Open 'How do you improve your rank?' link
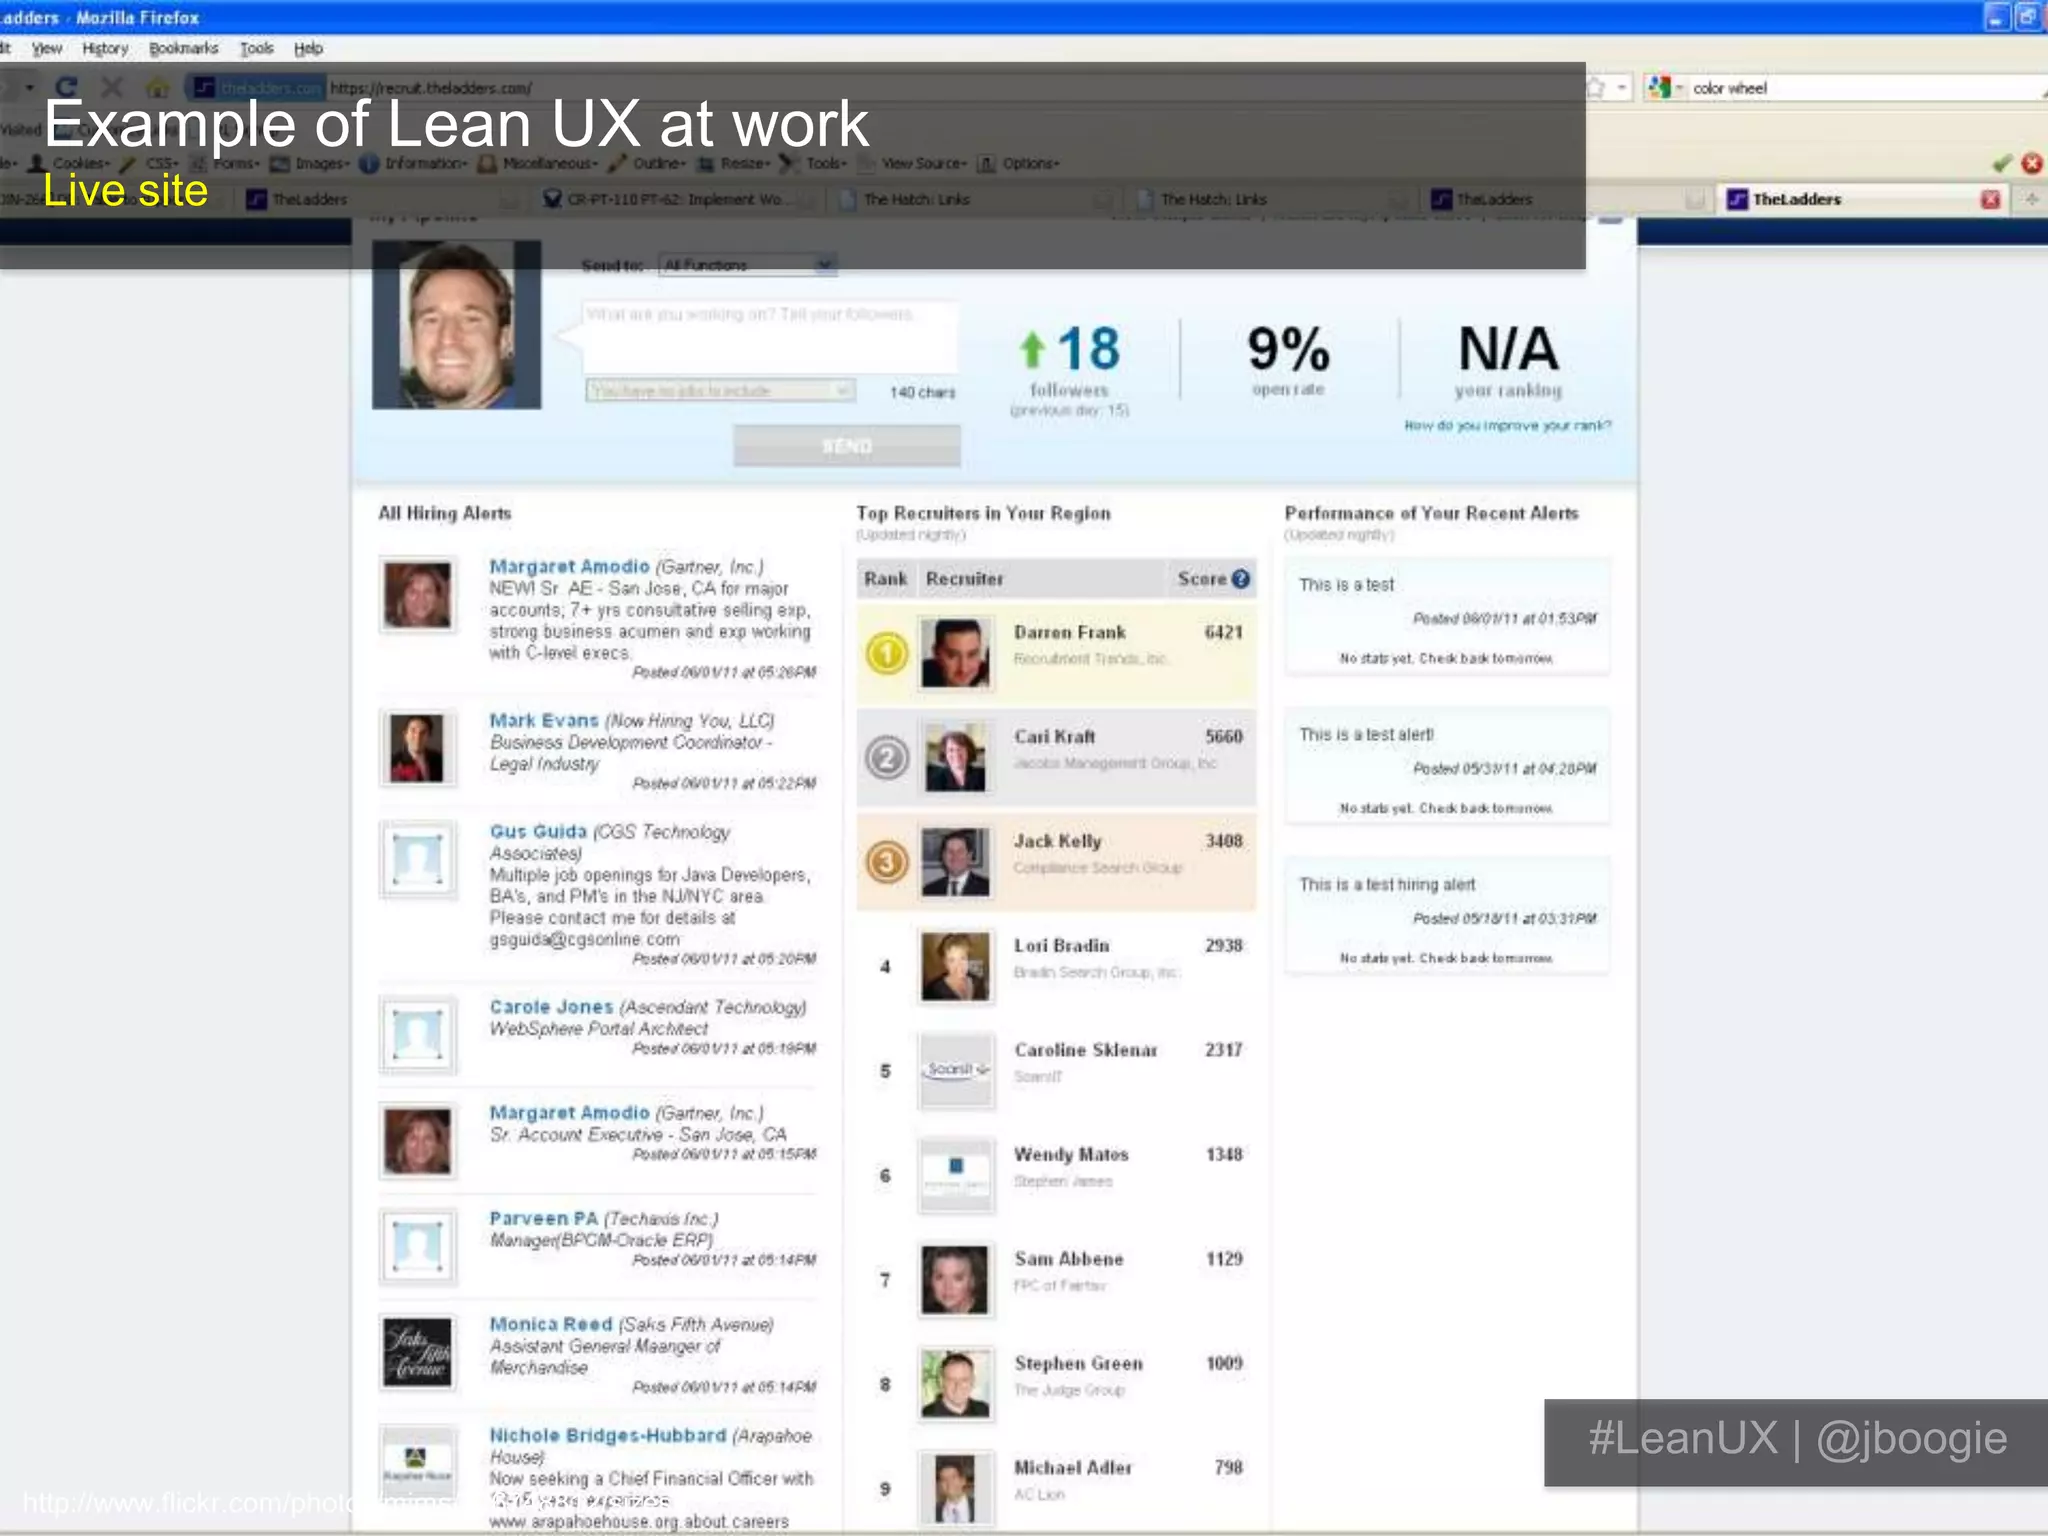 tap(1507, 425)
